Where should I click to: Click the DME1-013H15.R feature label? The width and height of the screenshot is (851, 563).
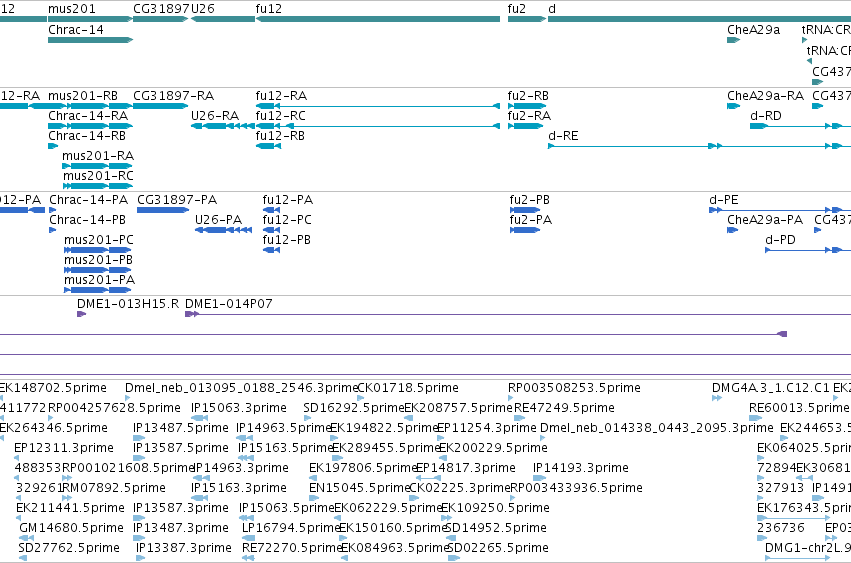coord(128,304)
